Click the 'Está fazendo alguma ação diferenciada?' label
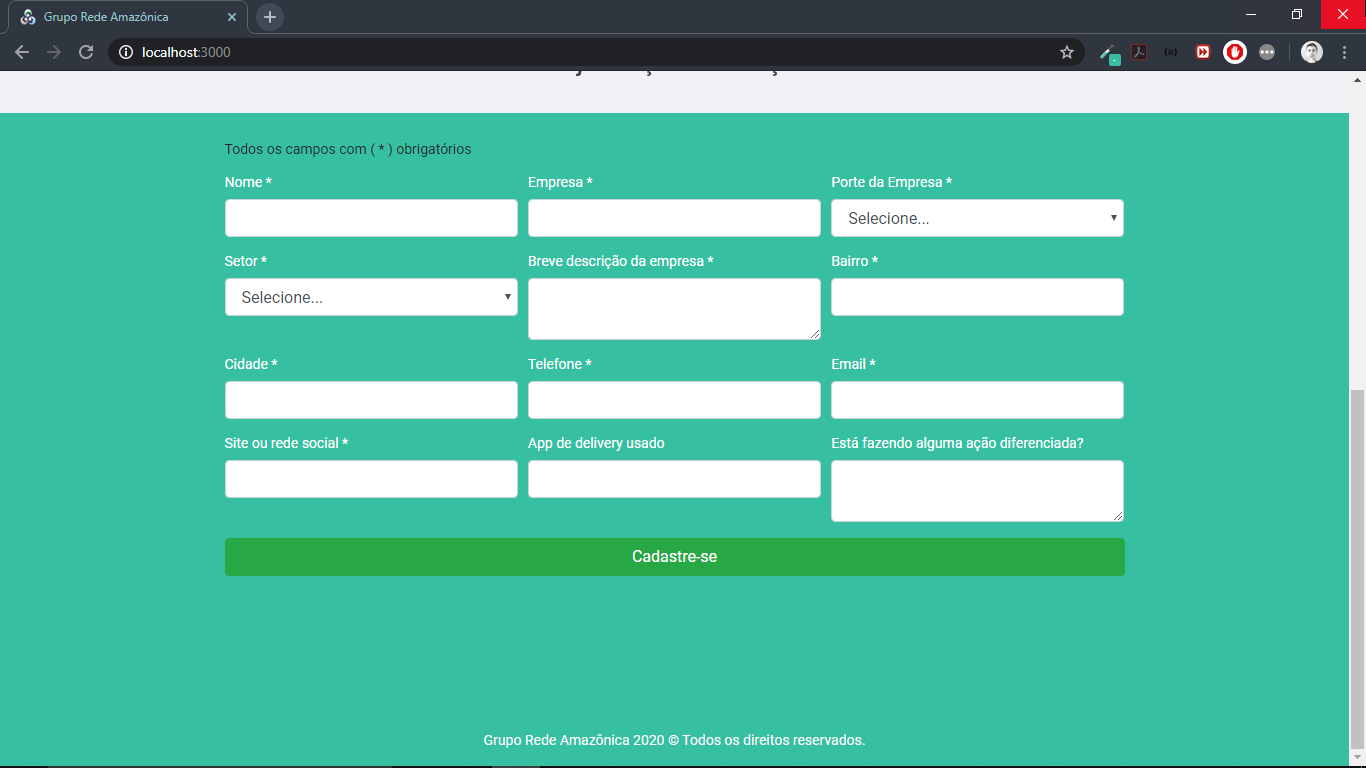 pos(958,443)
